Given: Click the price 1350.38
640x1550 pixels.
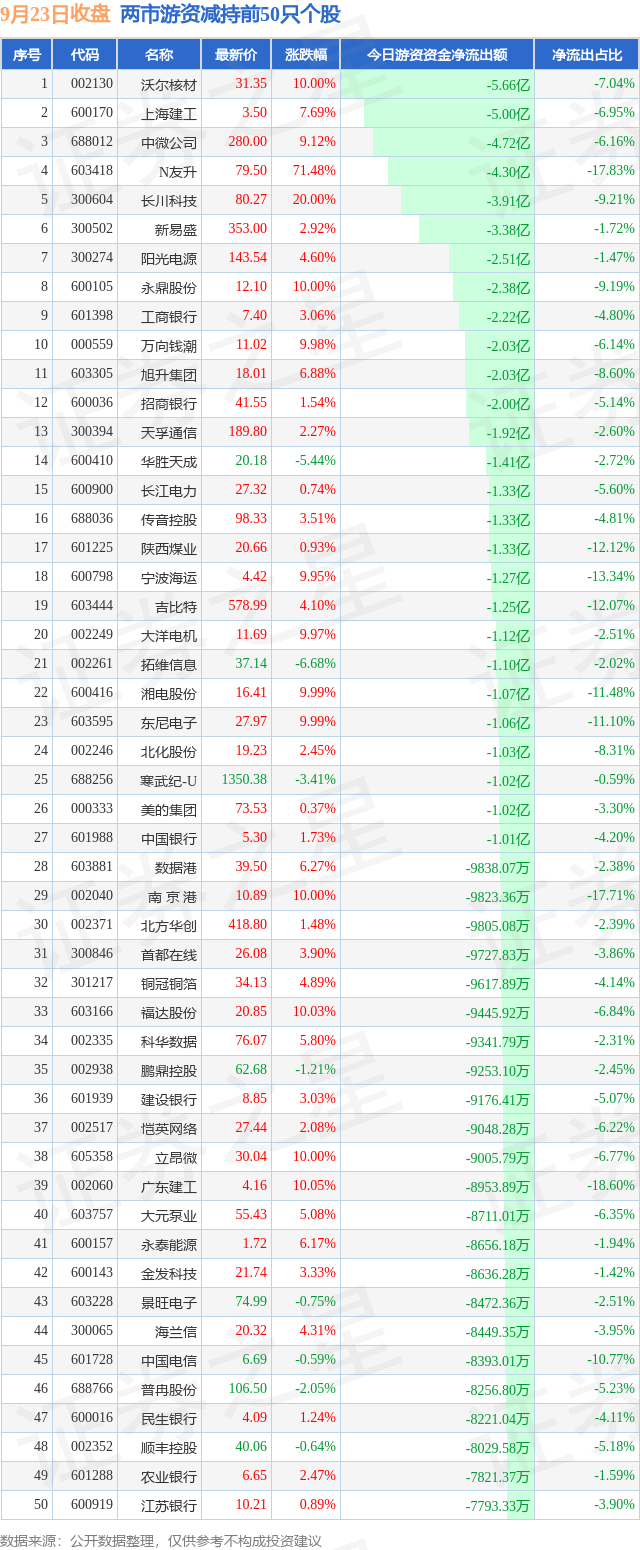Looking at the screenshot, I should (x=244, y=780).
